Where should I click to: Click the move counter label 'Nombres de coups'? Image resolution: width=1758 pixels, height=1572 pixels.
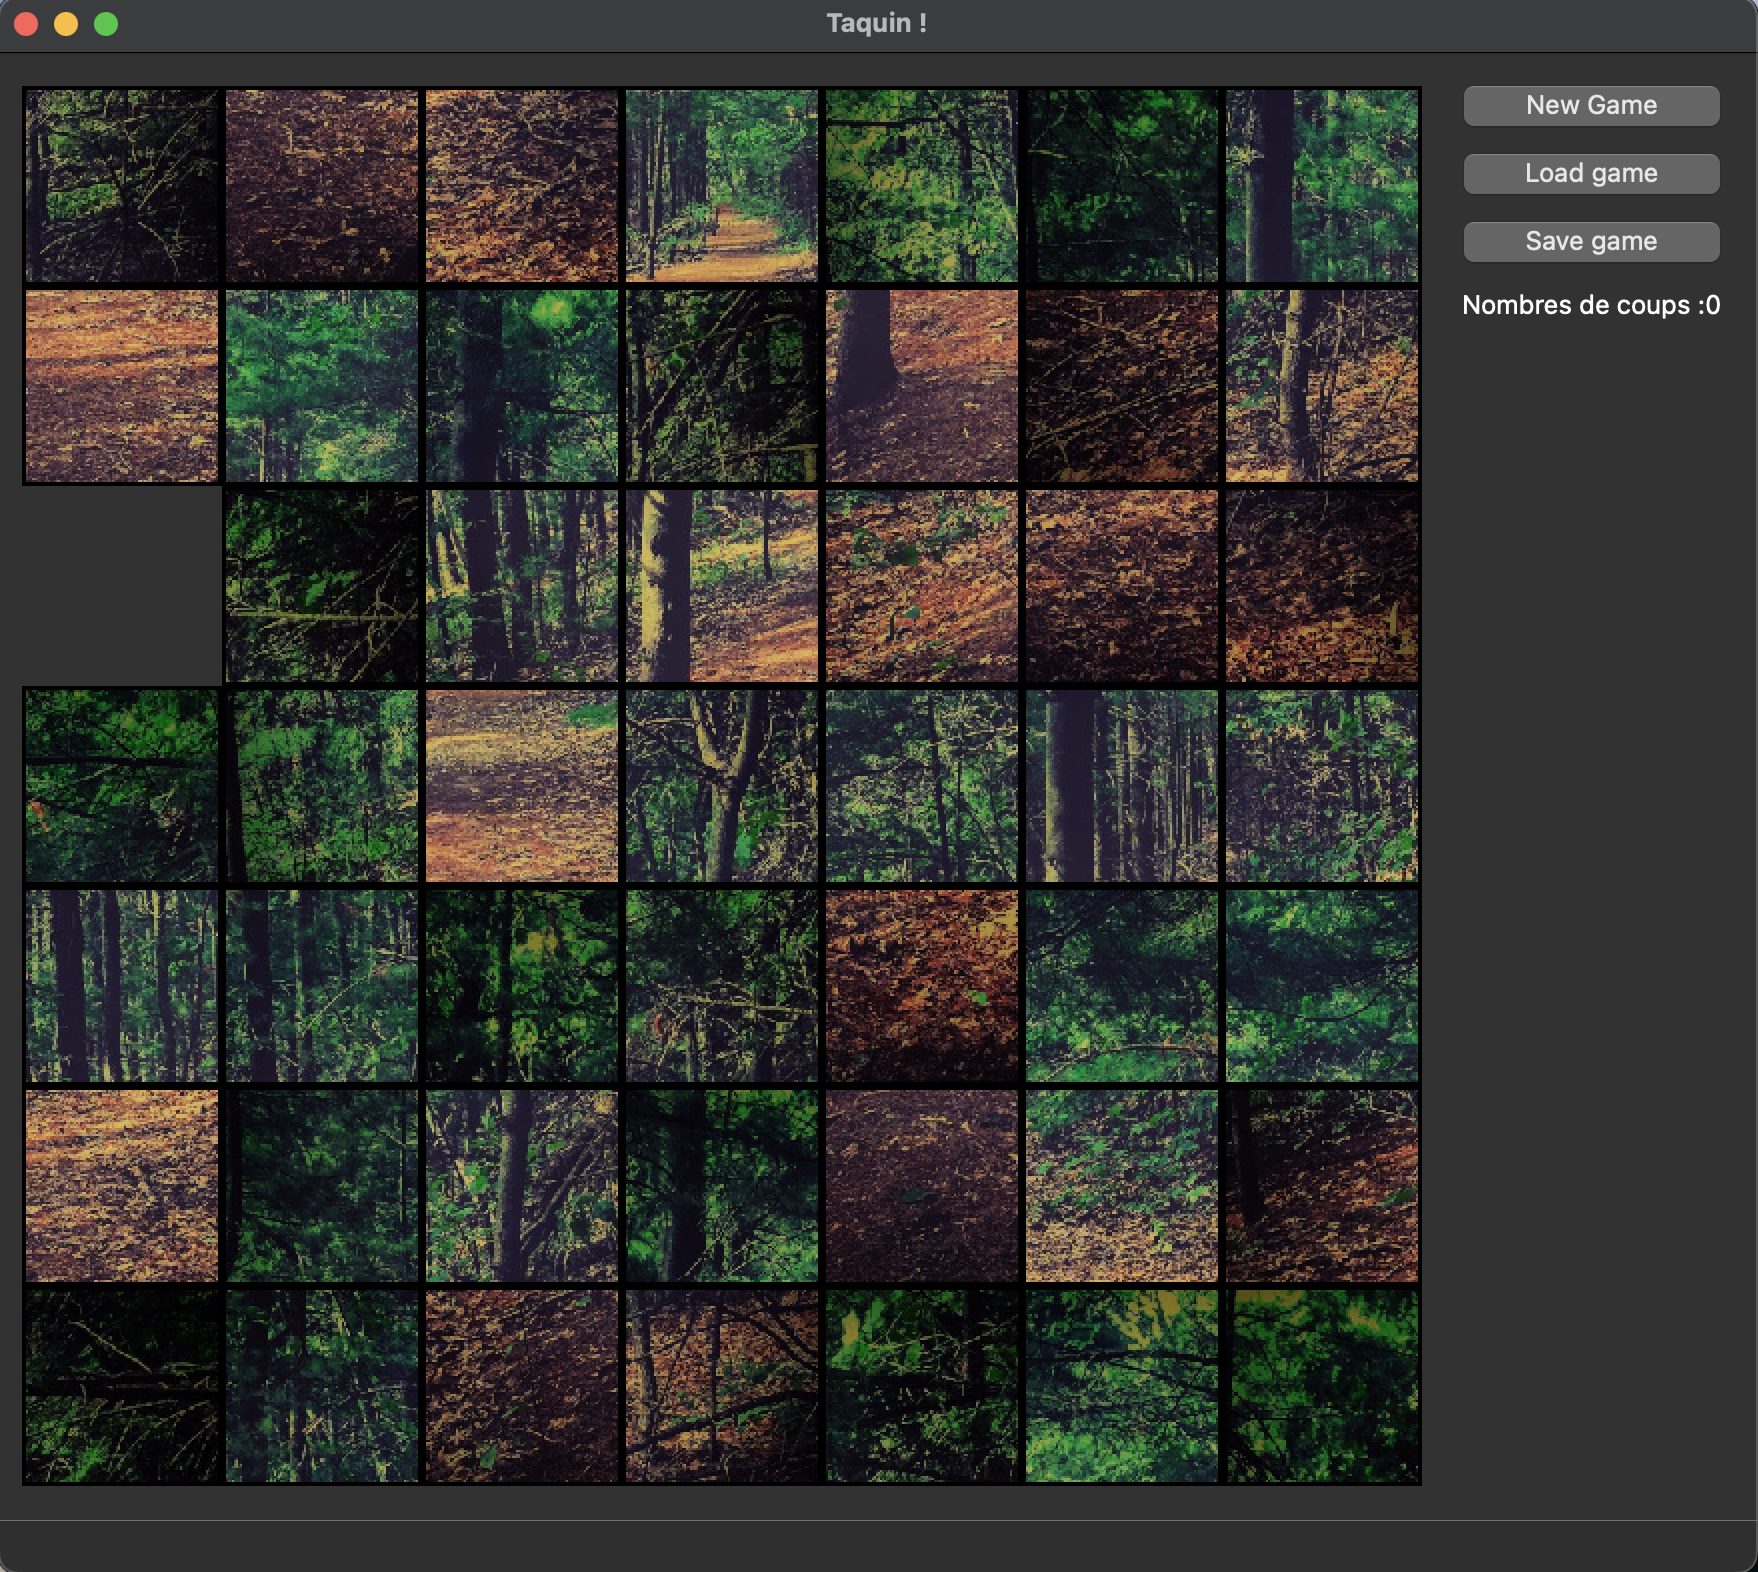(x=1590, y=306)
